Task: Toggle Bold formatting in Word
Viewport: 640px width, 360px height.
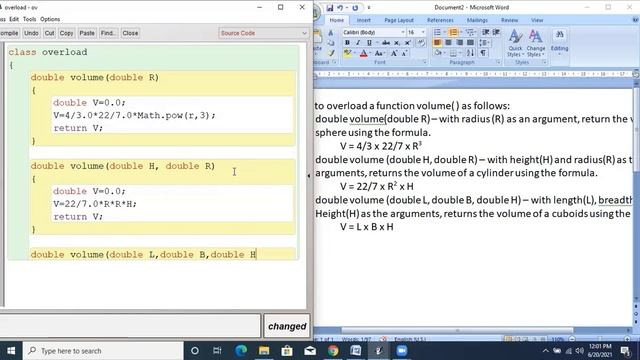Action: coord(347,42)
